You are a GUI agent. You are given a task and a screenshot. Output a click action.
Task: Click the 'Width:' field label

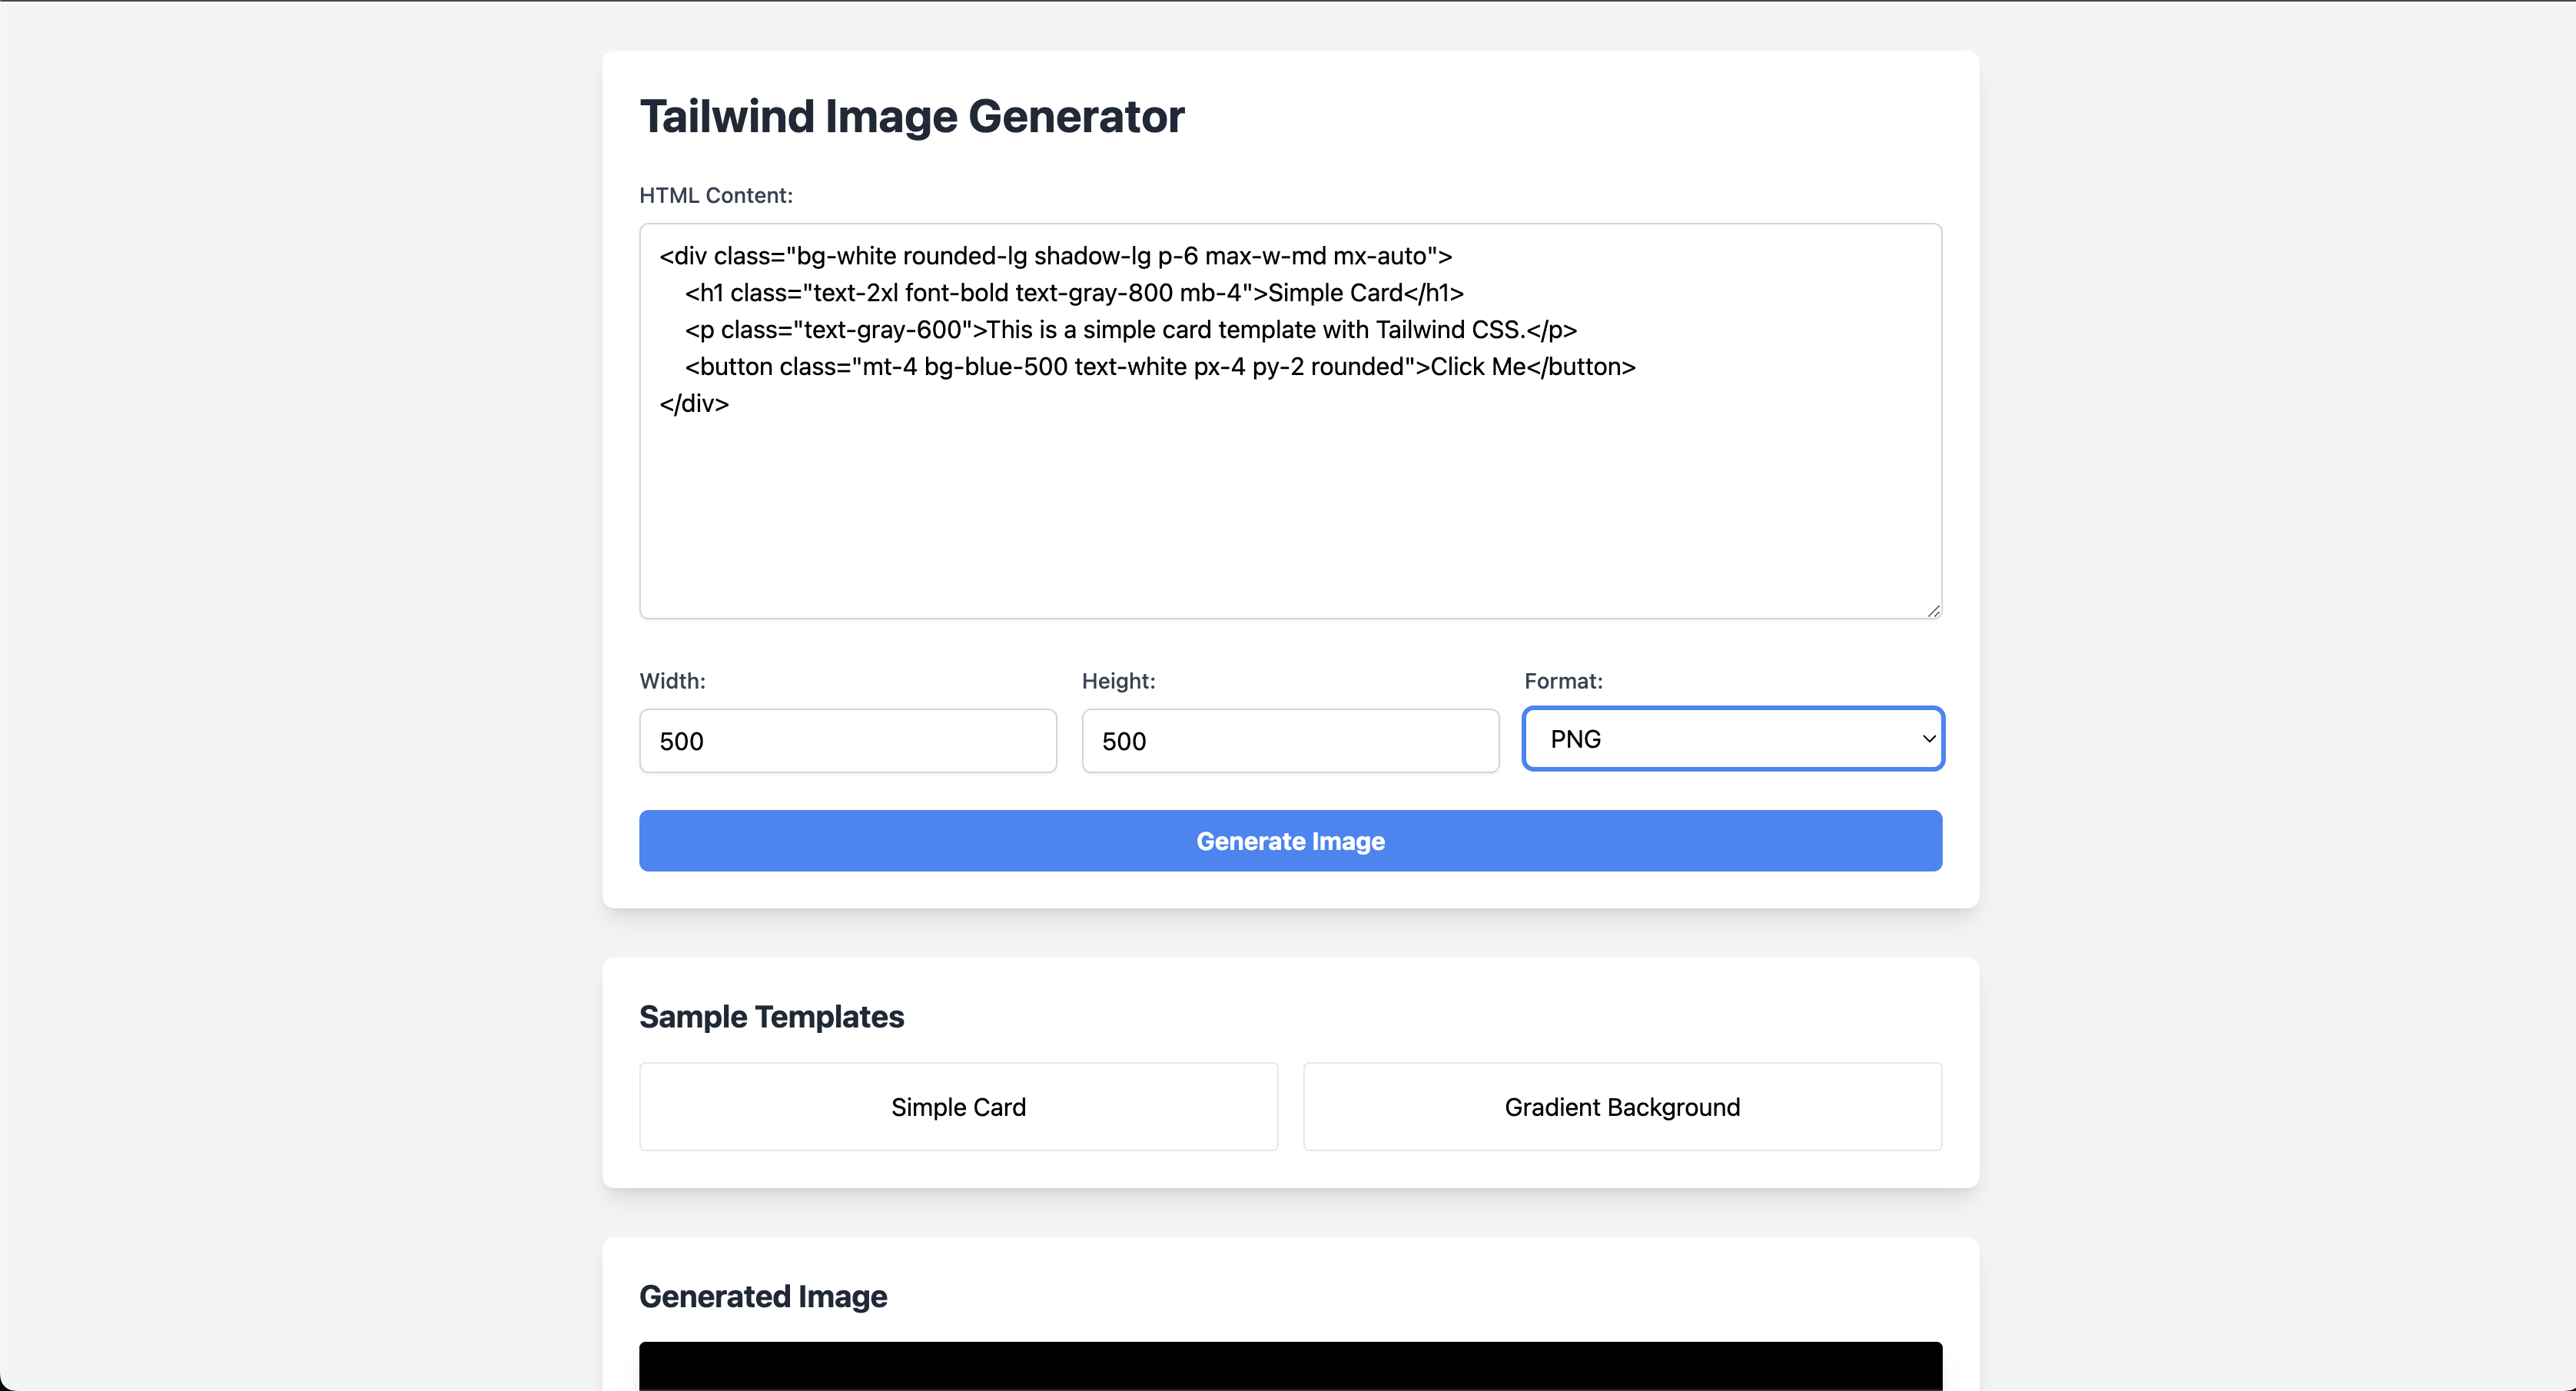tap(672, 681)
